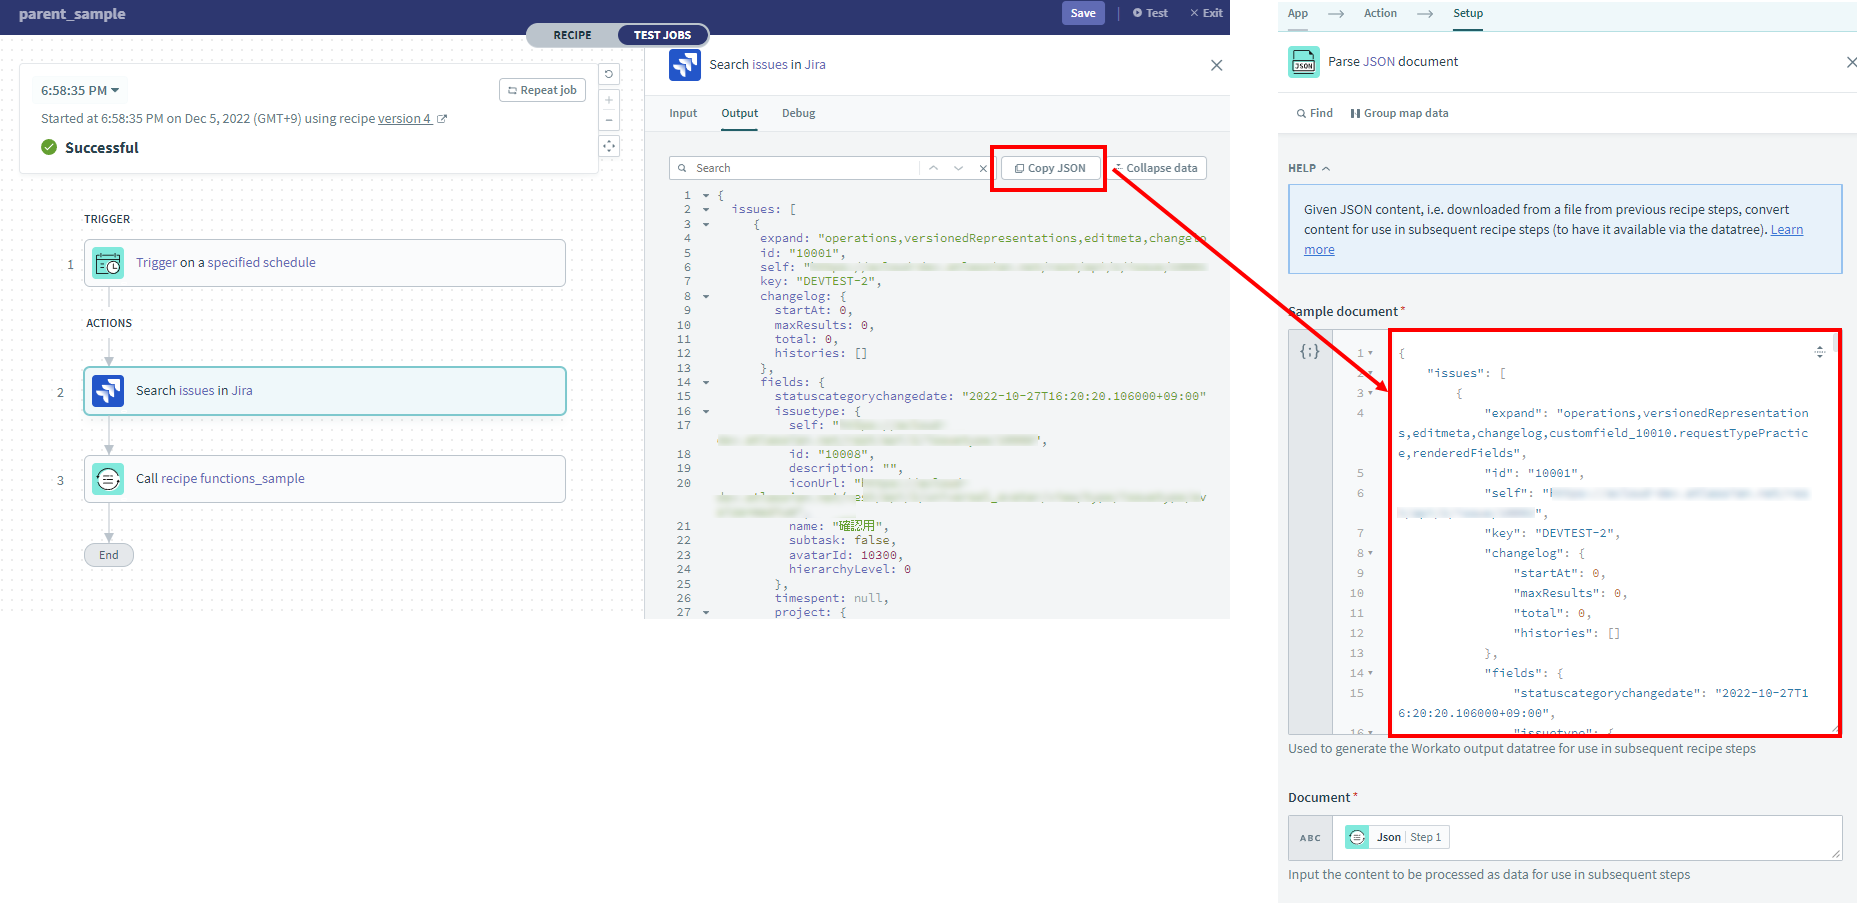The image size is (1857, 903).
Task: Click the reset canvas view icon
Action: (609, 74)
